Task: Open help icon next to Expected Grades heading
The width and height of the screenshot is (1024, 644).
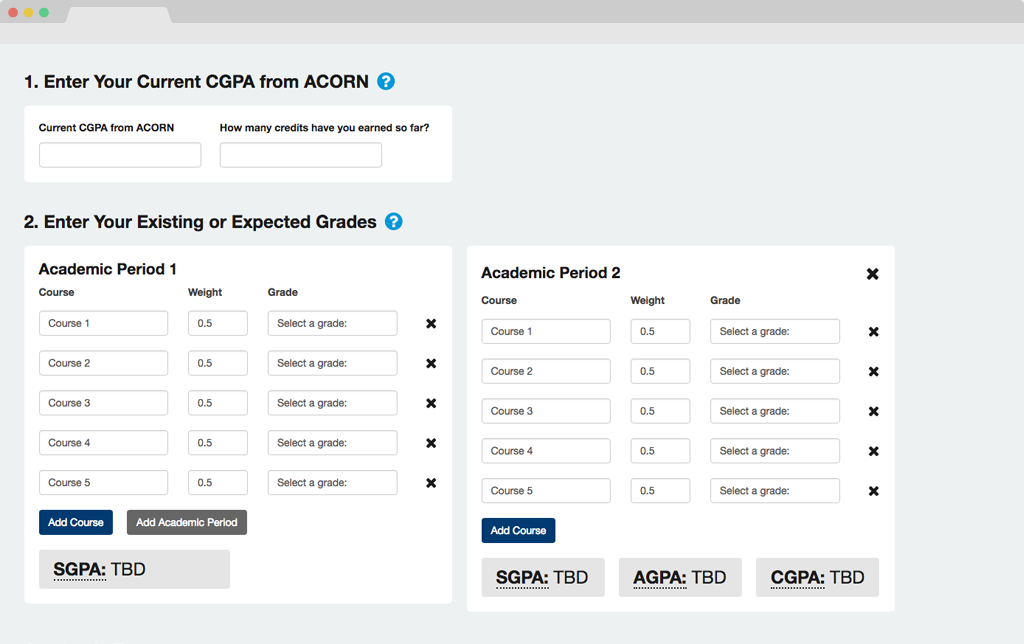Action: tap(394, 222)
